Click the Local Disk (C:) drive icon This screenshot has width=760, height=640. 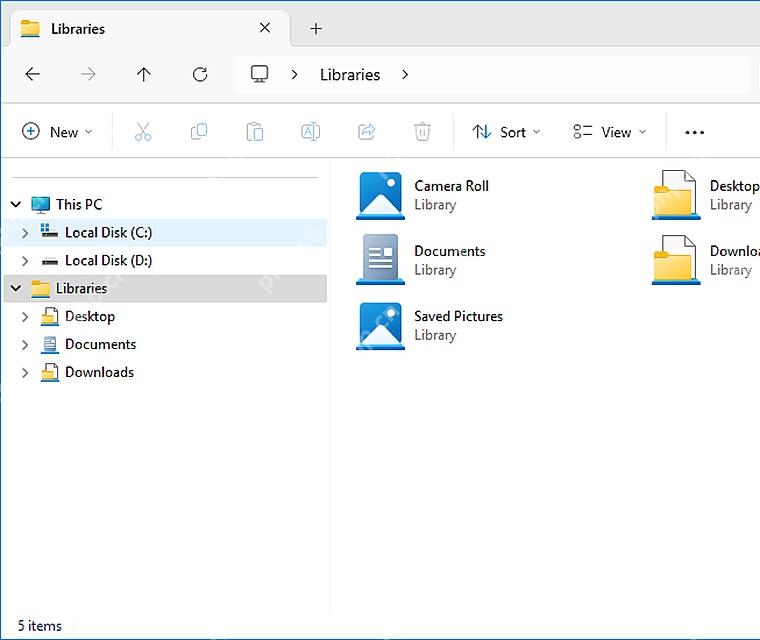coord(49,232)
